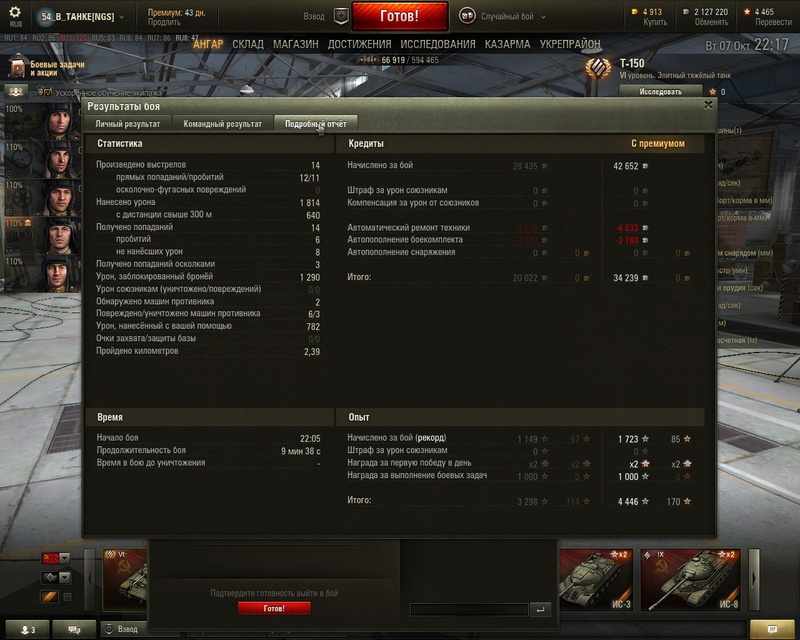The height and width of the screenshot is (640, 800).
Task: Open the chat channels speech-bubble icon
Action: click(74, 629)
